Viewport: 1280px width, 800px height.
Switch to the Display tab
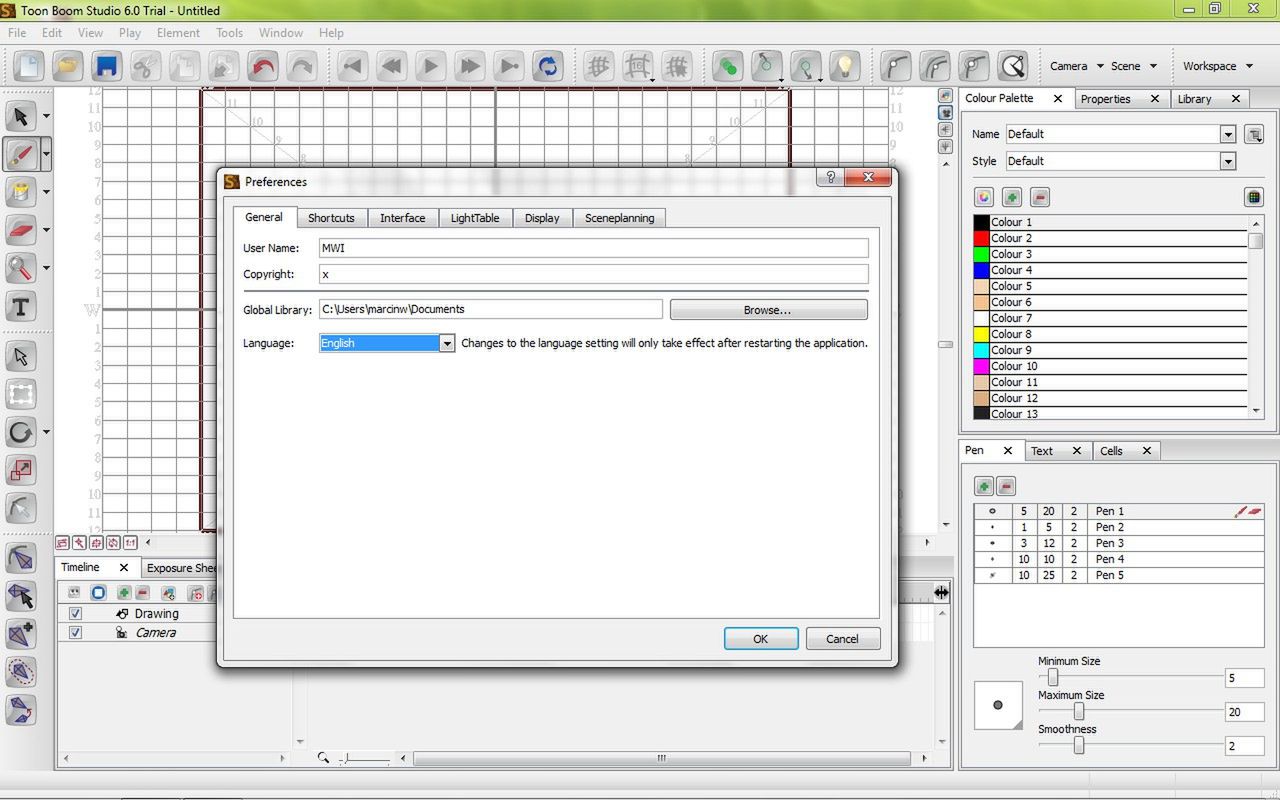542,218
